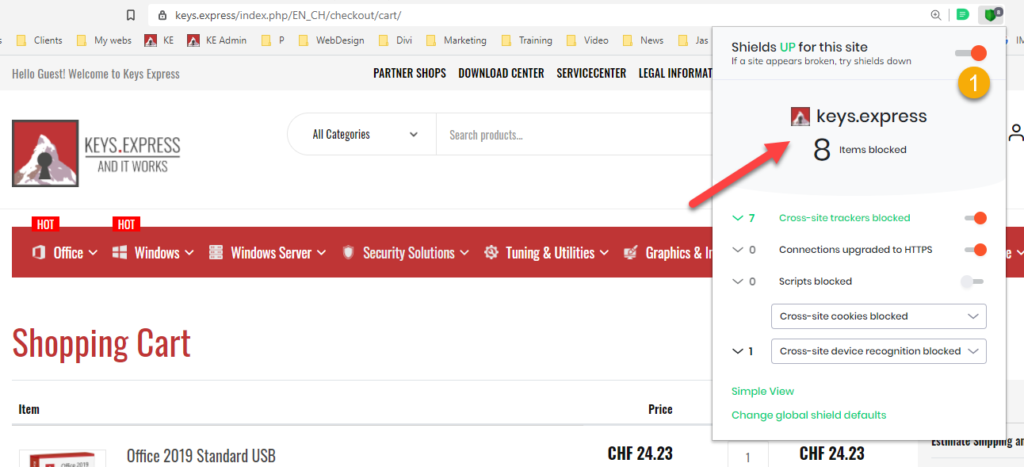Click the bookmark icon left of URL

click(x=130, y=15)
